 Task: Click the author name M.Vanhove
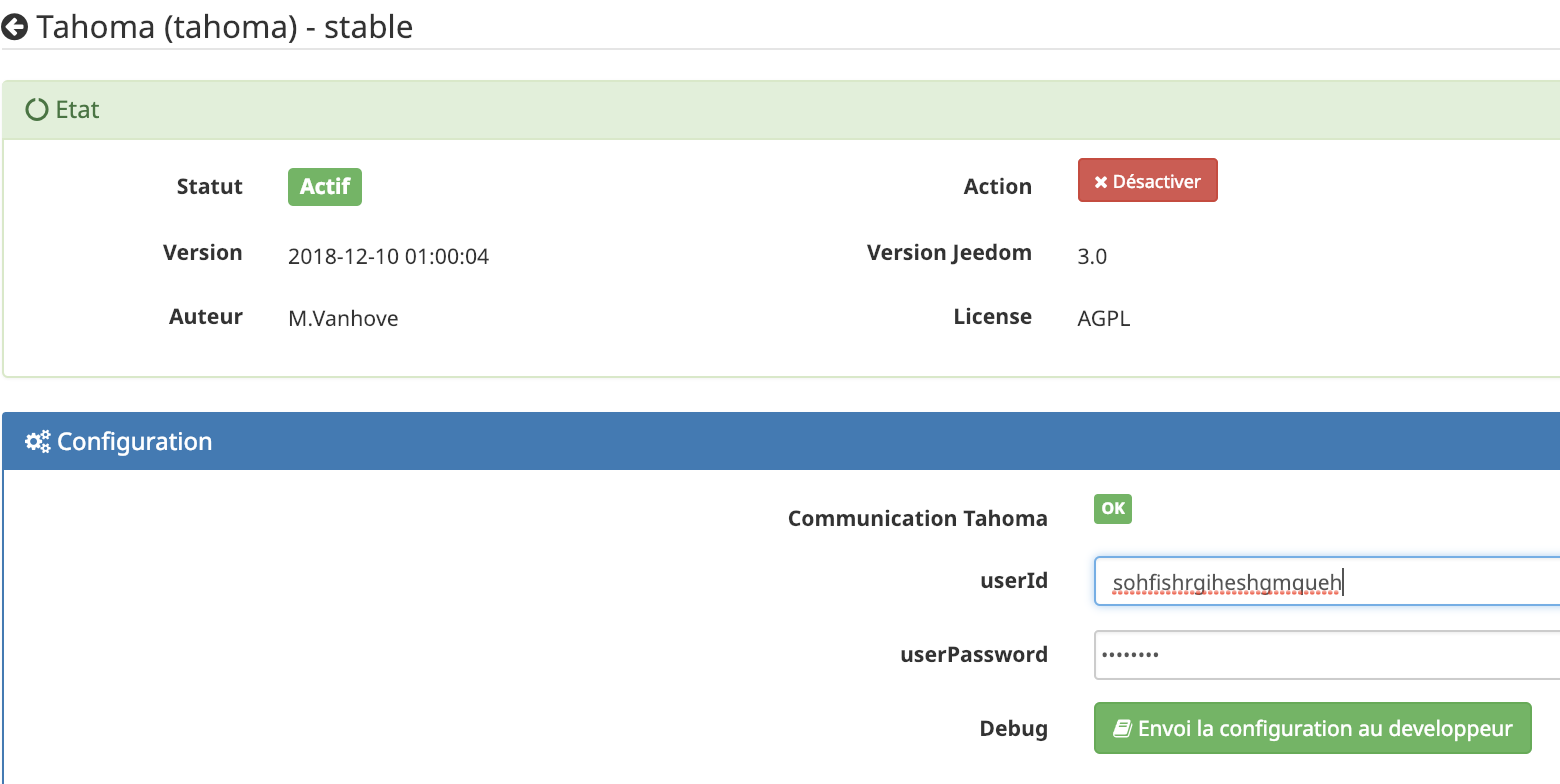pyautogui.click(x=343, y=319)
